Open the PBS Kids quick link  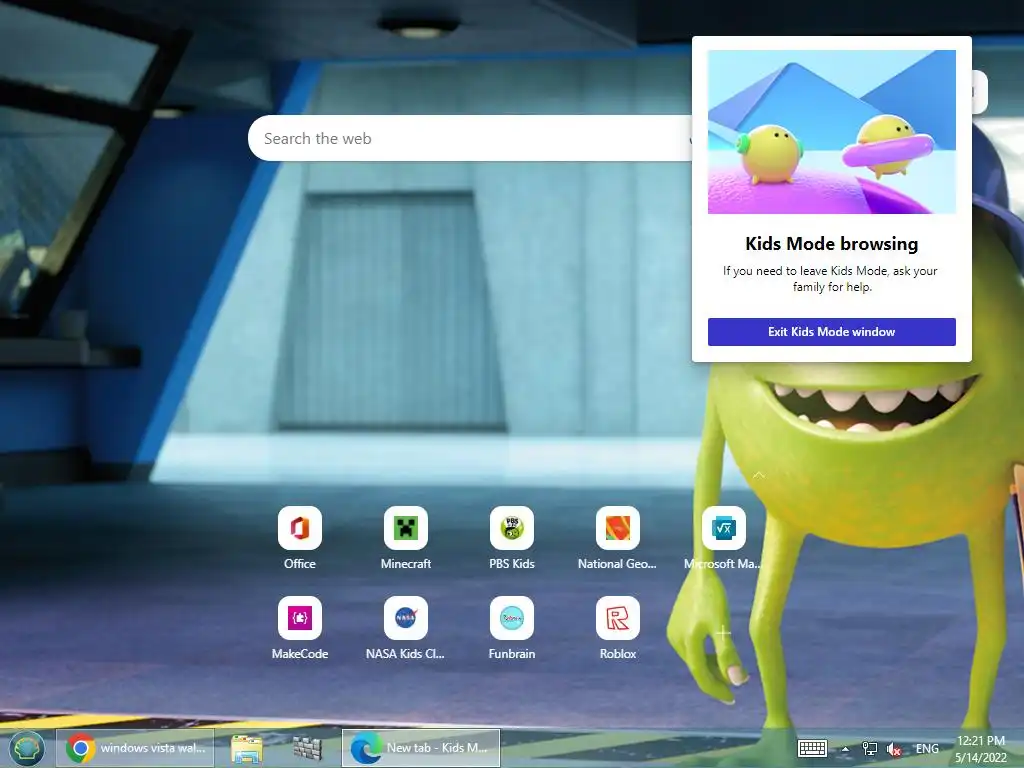click(x=511, y=528)
